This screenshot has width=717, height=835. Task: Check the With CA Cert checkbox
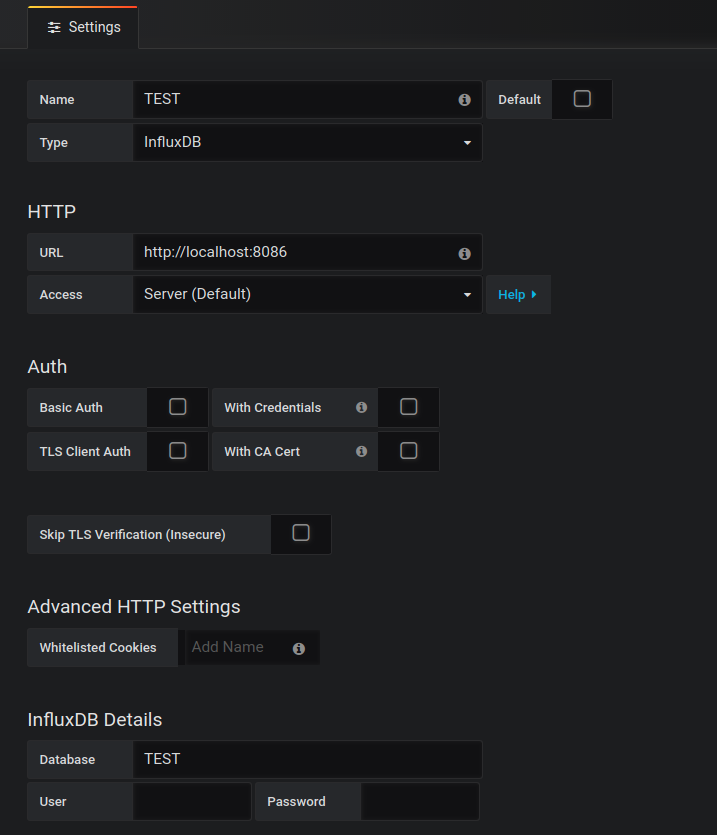pos(409,451)
